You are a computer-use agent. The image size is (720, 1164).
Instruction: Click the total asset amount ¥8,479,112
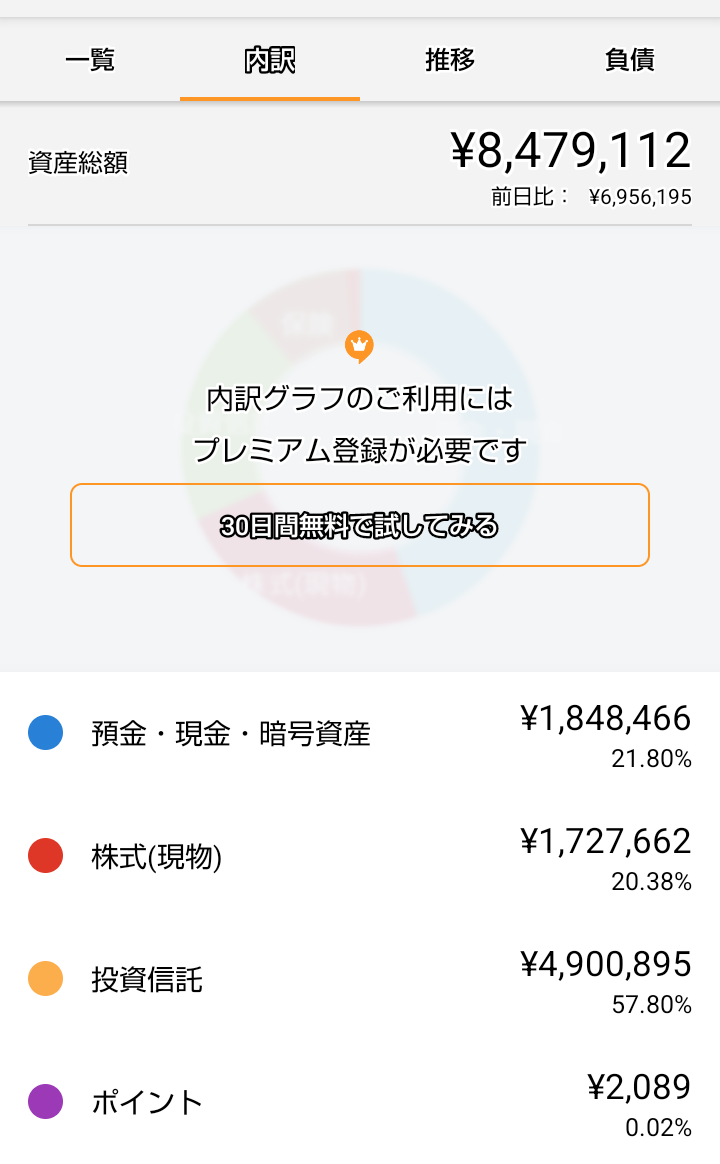(x=571, y=151)
